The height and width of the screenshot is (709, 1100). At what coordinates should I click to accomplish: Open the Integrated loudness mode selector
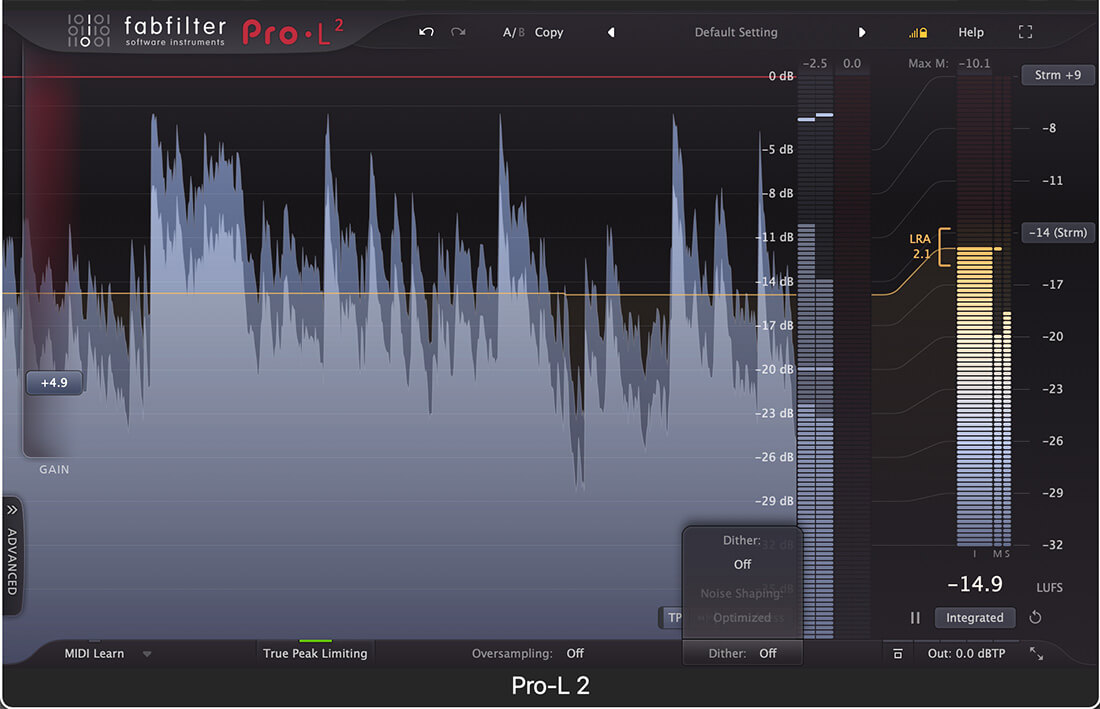974,618
